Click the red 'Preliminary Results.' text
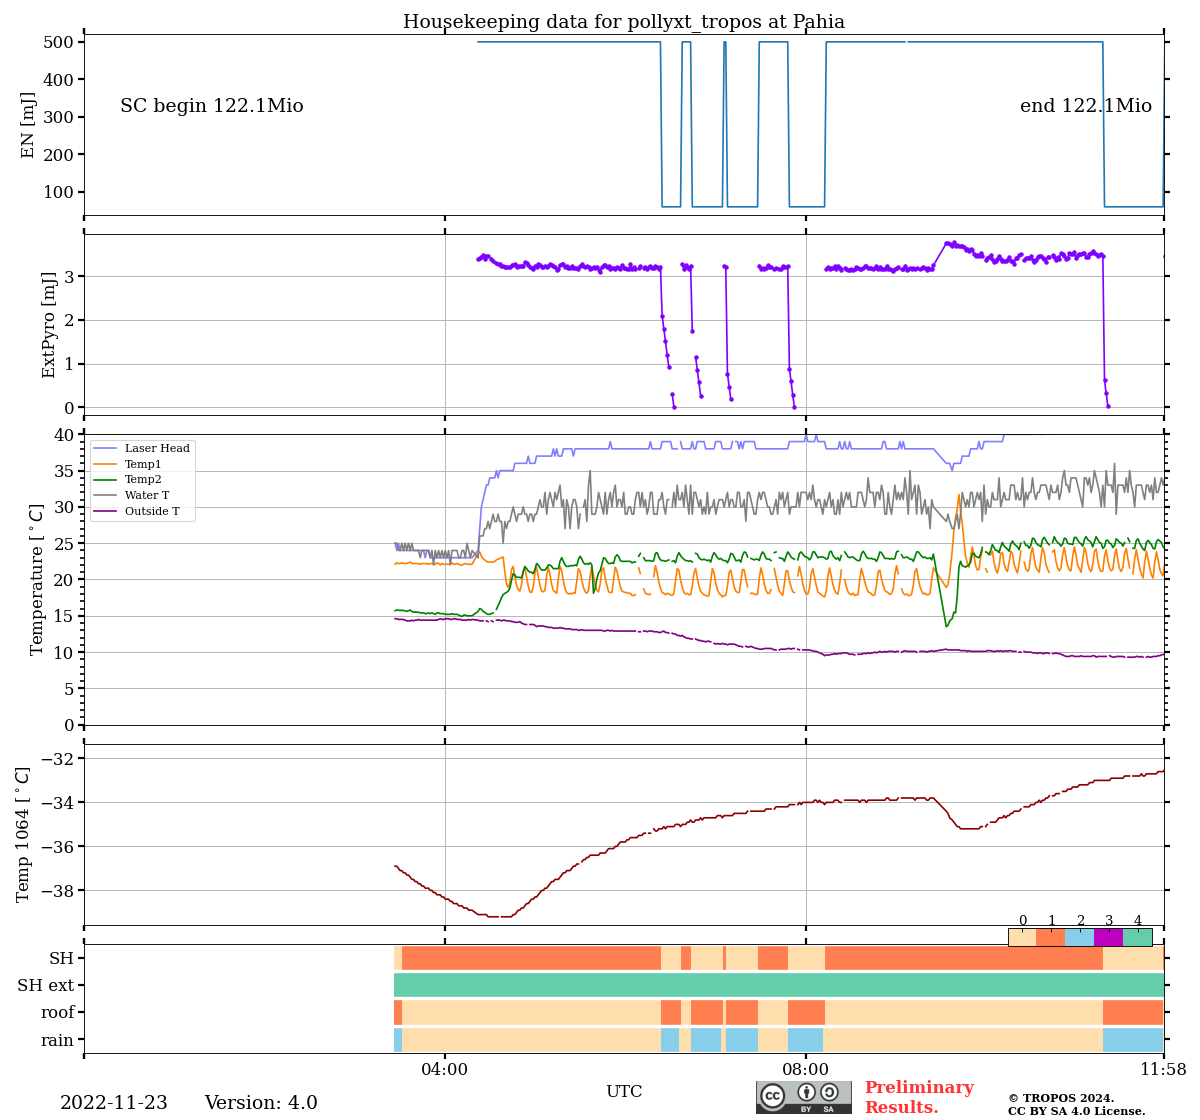The height and width of the screenshot is (1120, 1200). pos(919,1097)
